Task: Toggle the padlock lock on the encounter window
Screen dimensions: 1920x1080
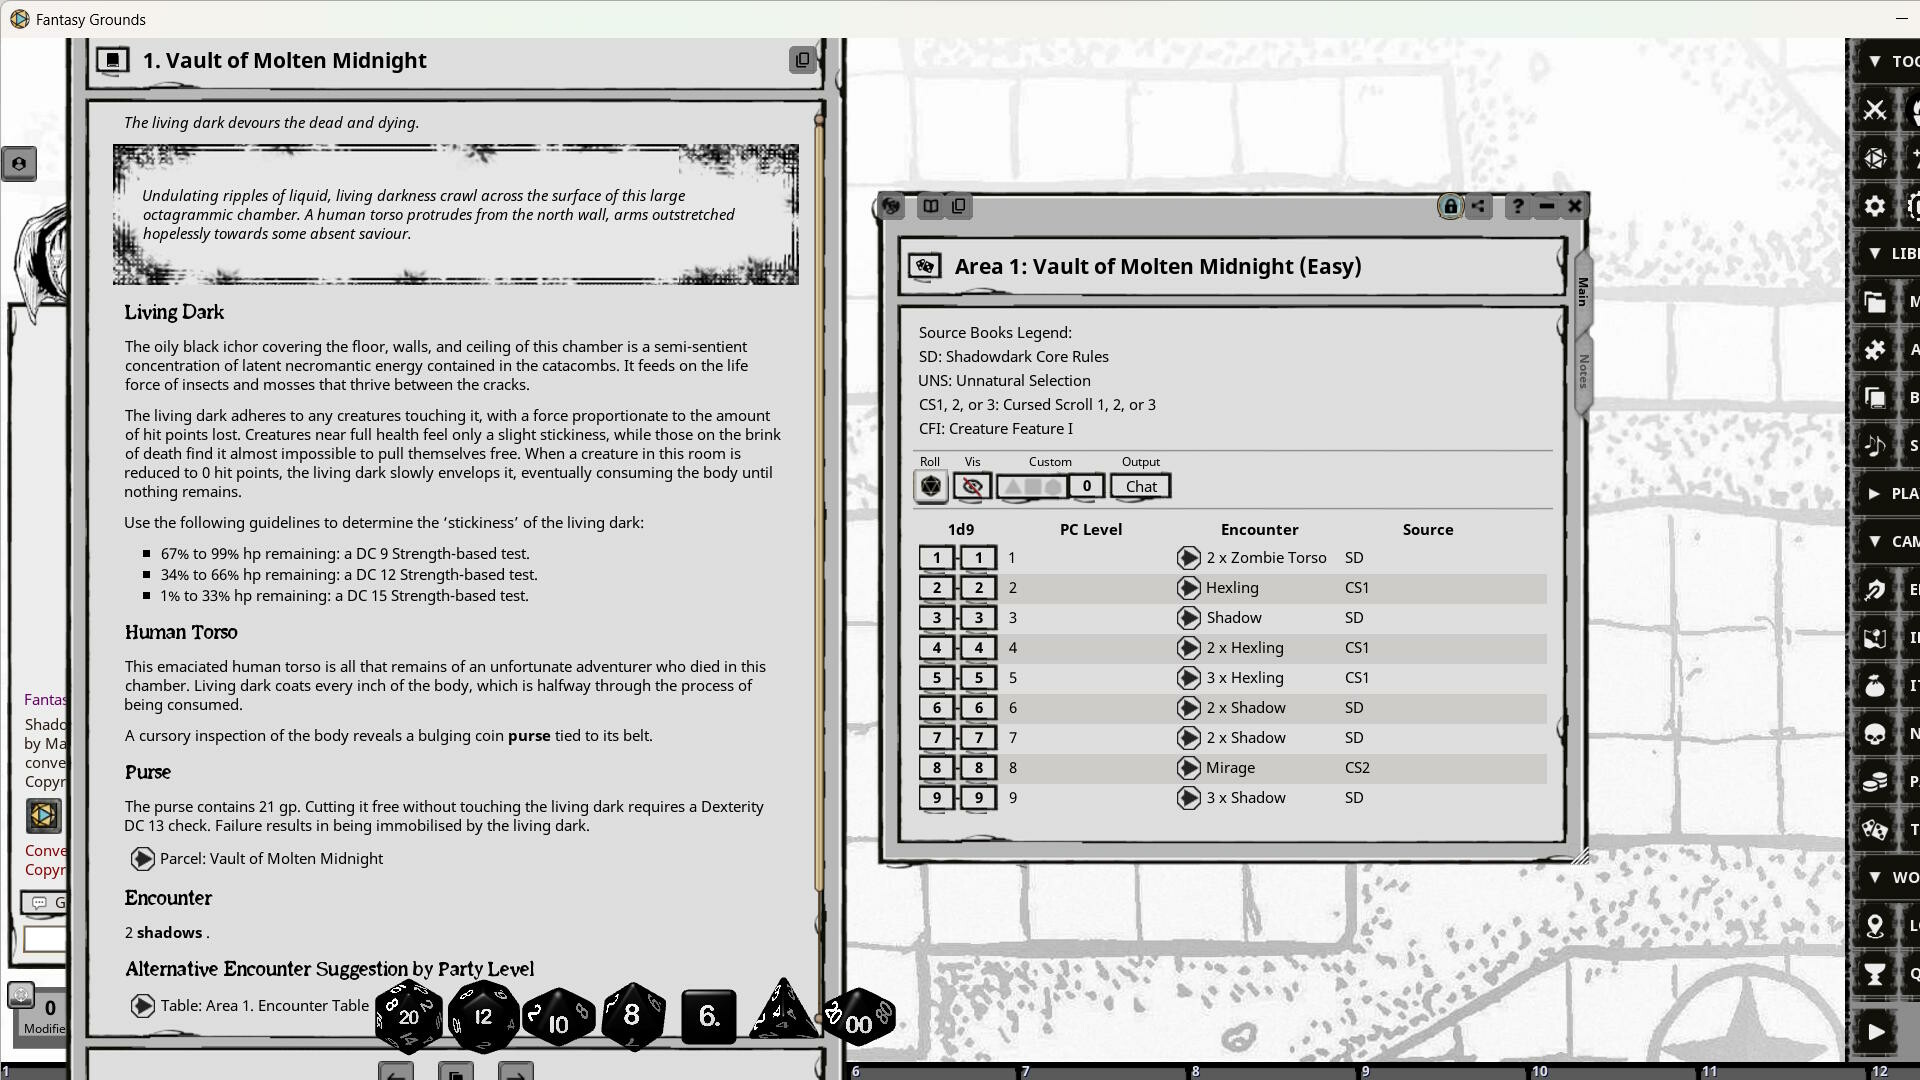Action: point(1449,206)
